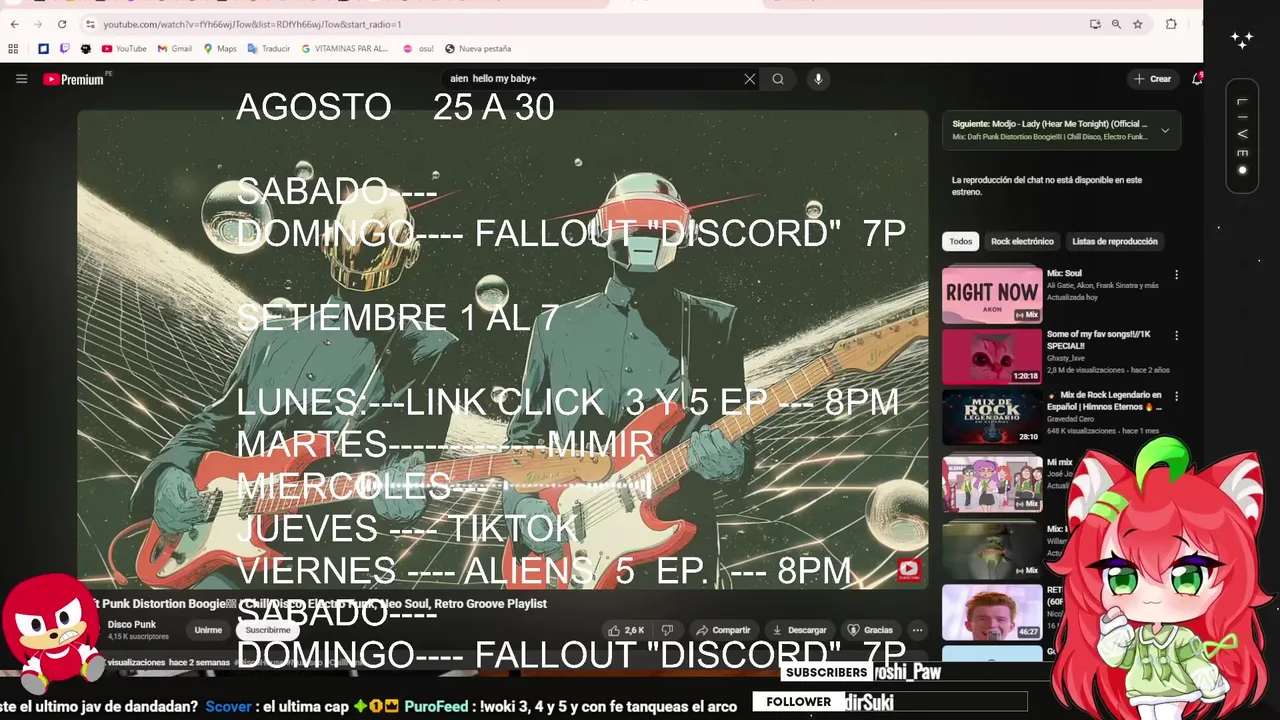Open the Maps bookmark
Viewport: 1280px width, 720px height.
click(220, 48)
